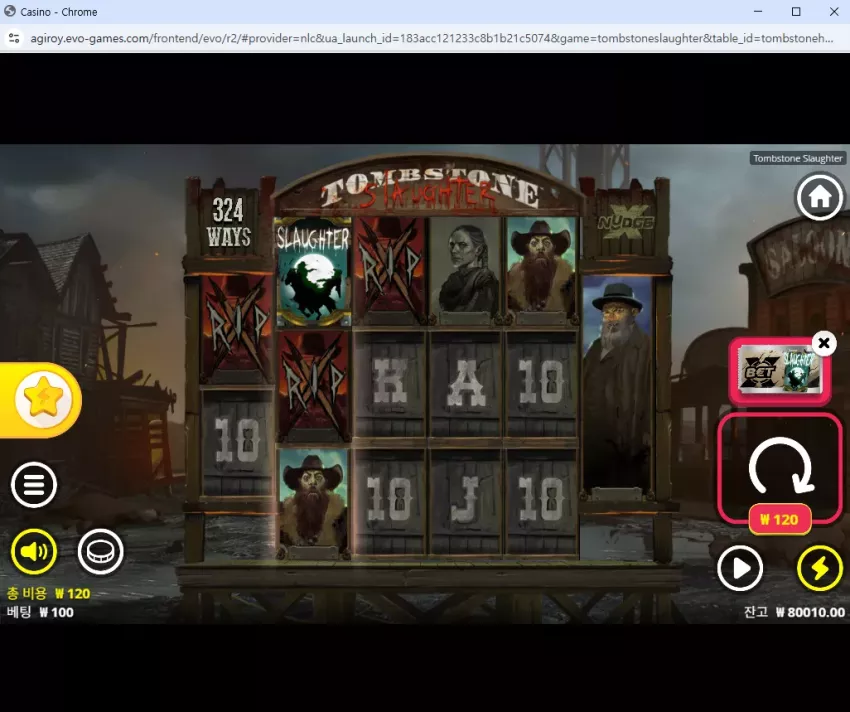This screenshot has height=712, width=850.
Task: Click the xNudge sign above the right reel
Action: [626, 222]
